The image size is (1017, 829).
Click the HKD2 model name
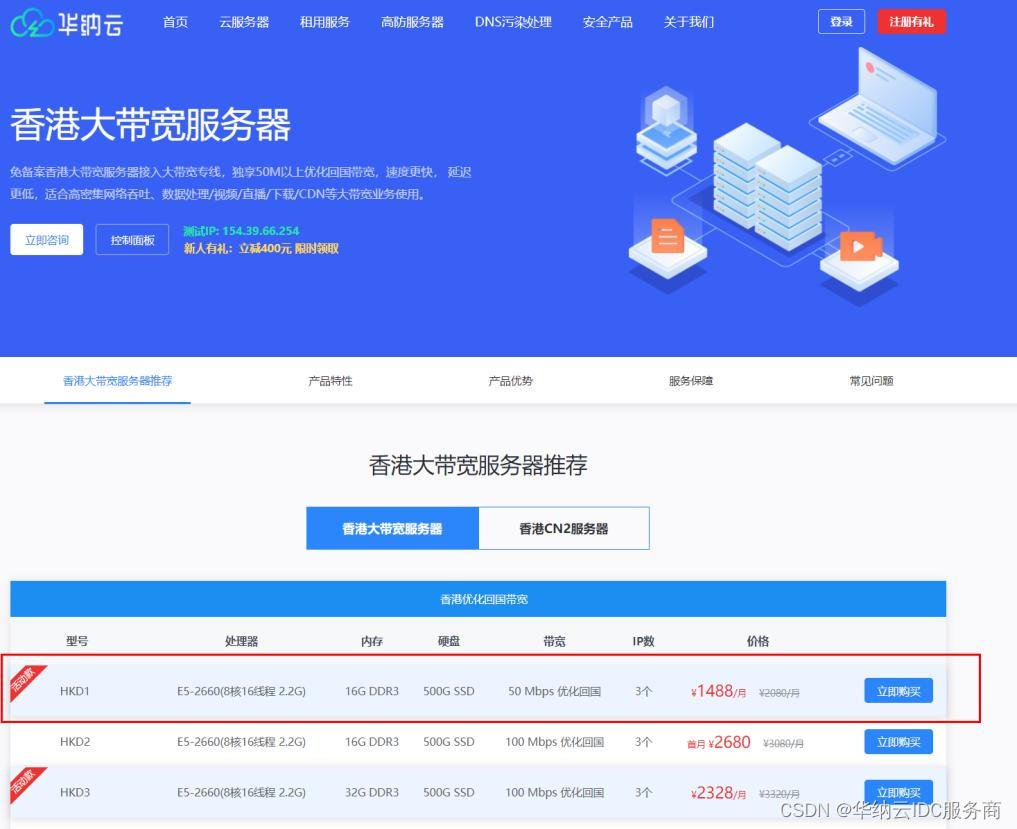pyautogui.click(x=75, y=742)
